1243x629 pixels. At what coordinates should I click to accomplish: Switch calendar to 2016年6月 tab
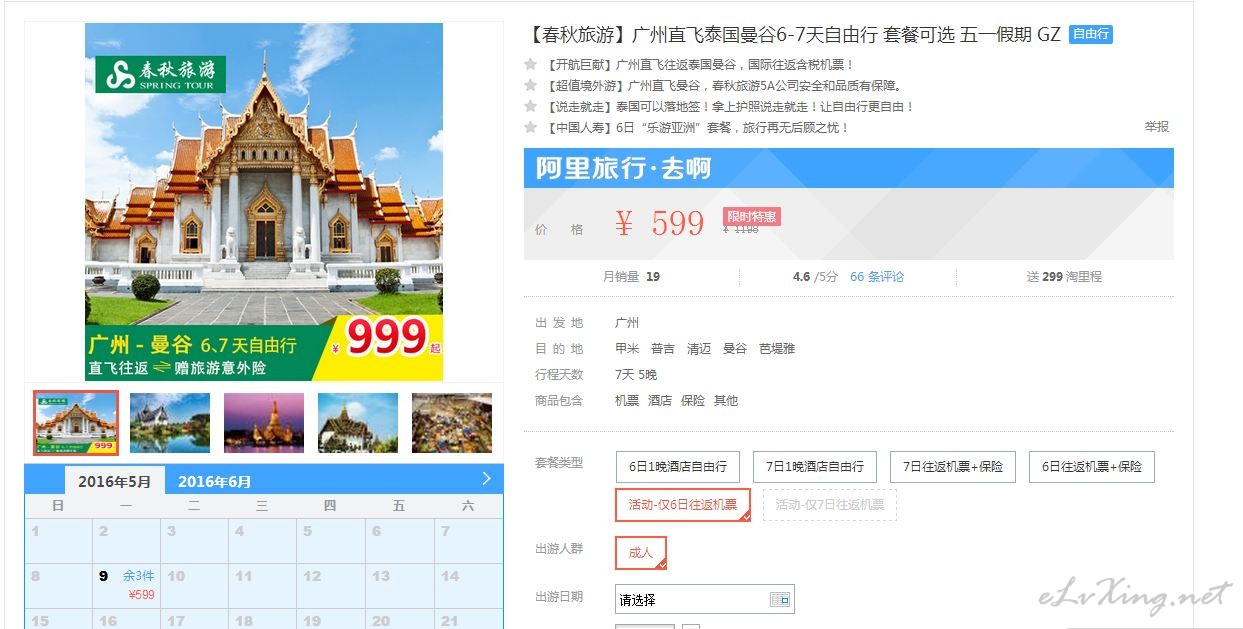pyautogui.click(x=215, y=481)
